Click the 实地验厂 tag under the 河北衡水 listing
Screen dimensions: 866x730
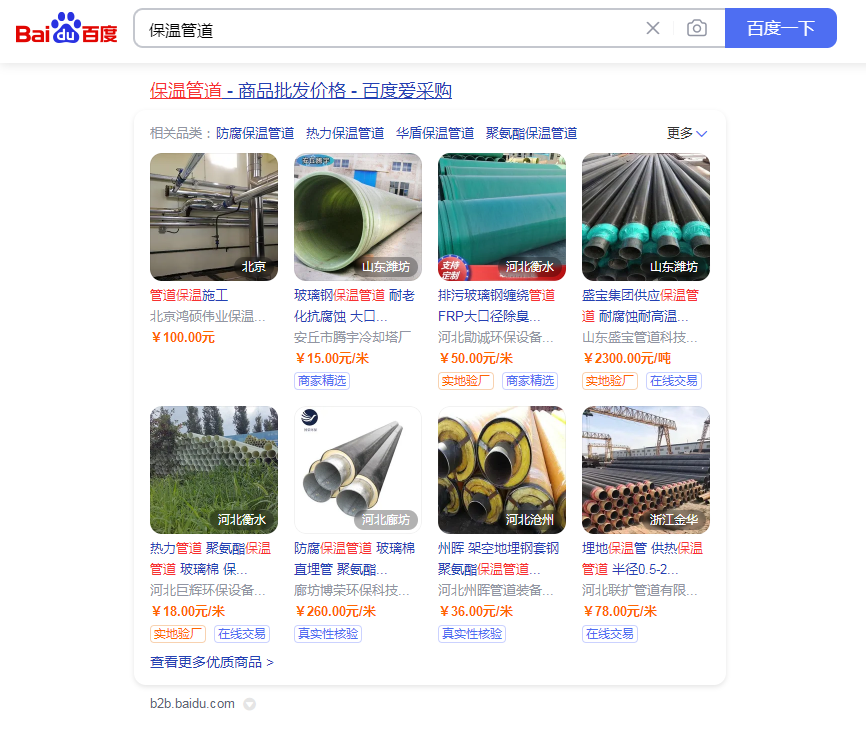point(178,633)
